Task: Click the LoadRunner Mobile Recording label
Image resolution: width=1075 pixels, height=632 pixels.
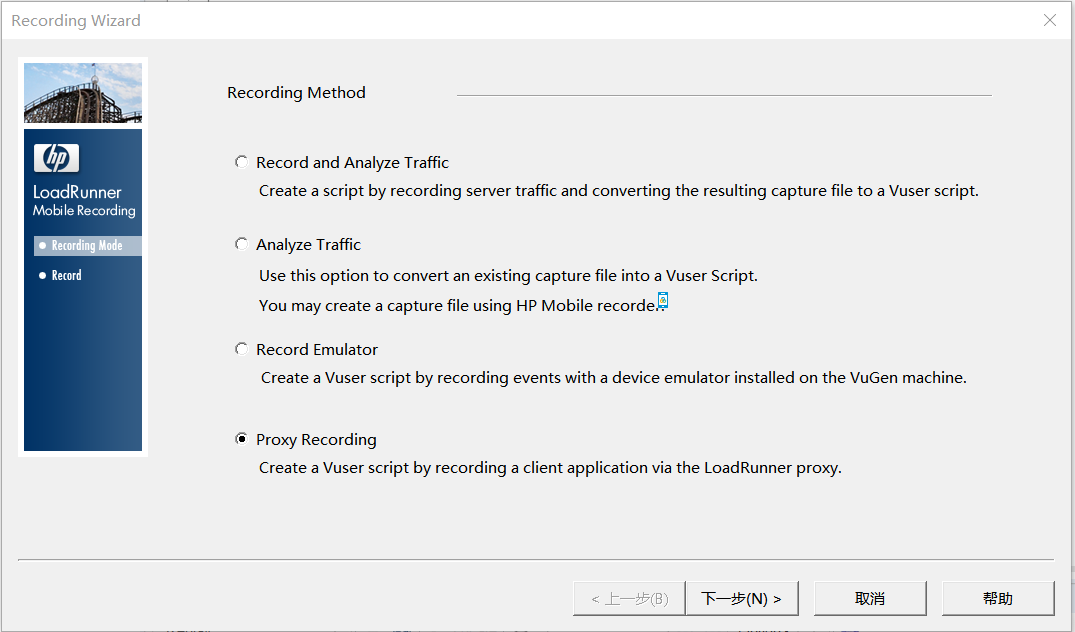Action: click(84, 201)
